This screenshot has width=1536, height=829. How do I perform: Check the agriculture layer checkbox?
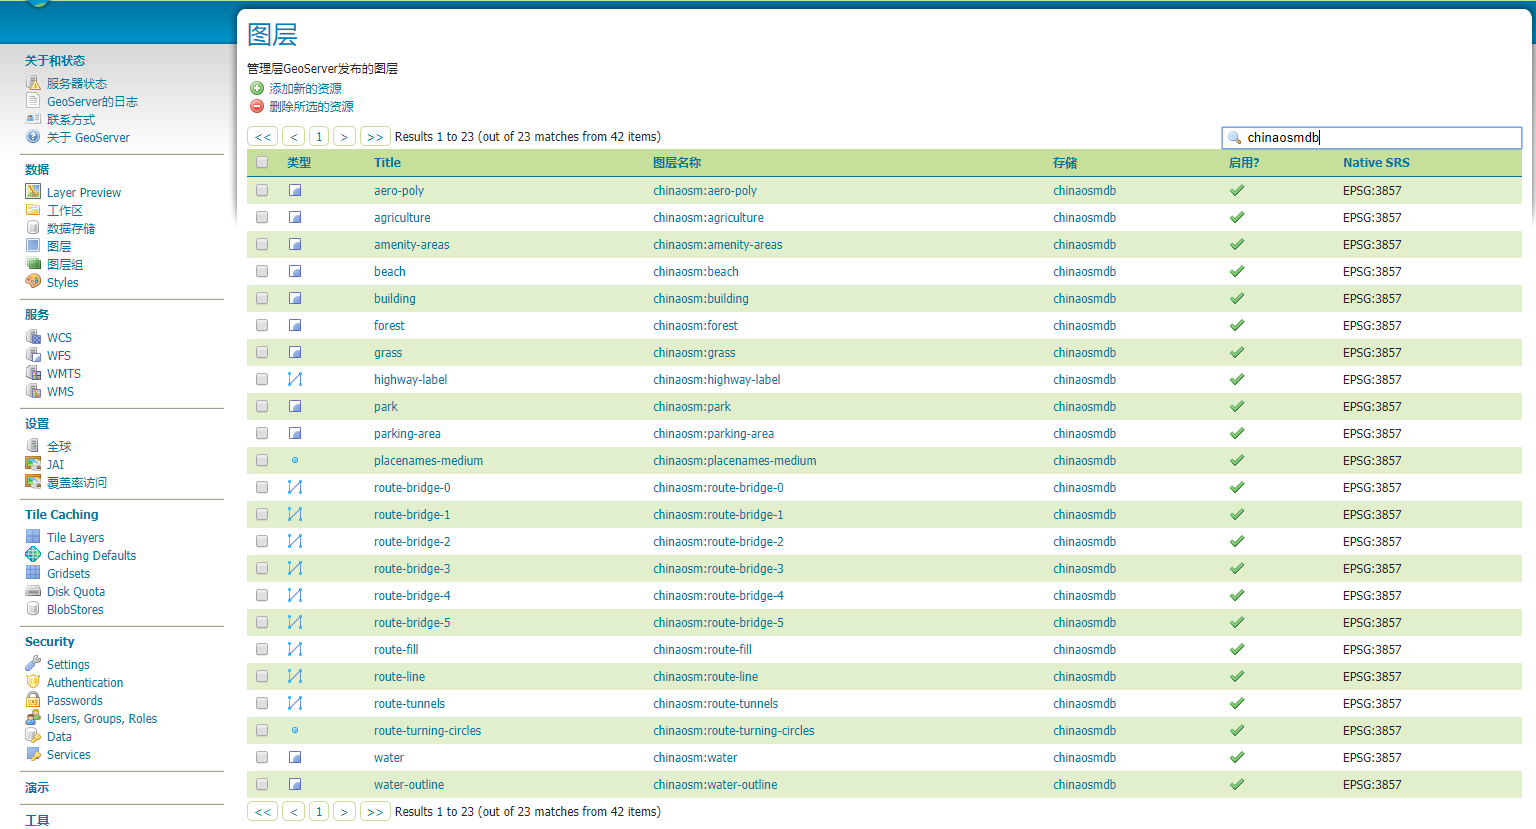262,217
